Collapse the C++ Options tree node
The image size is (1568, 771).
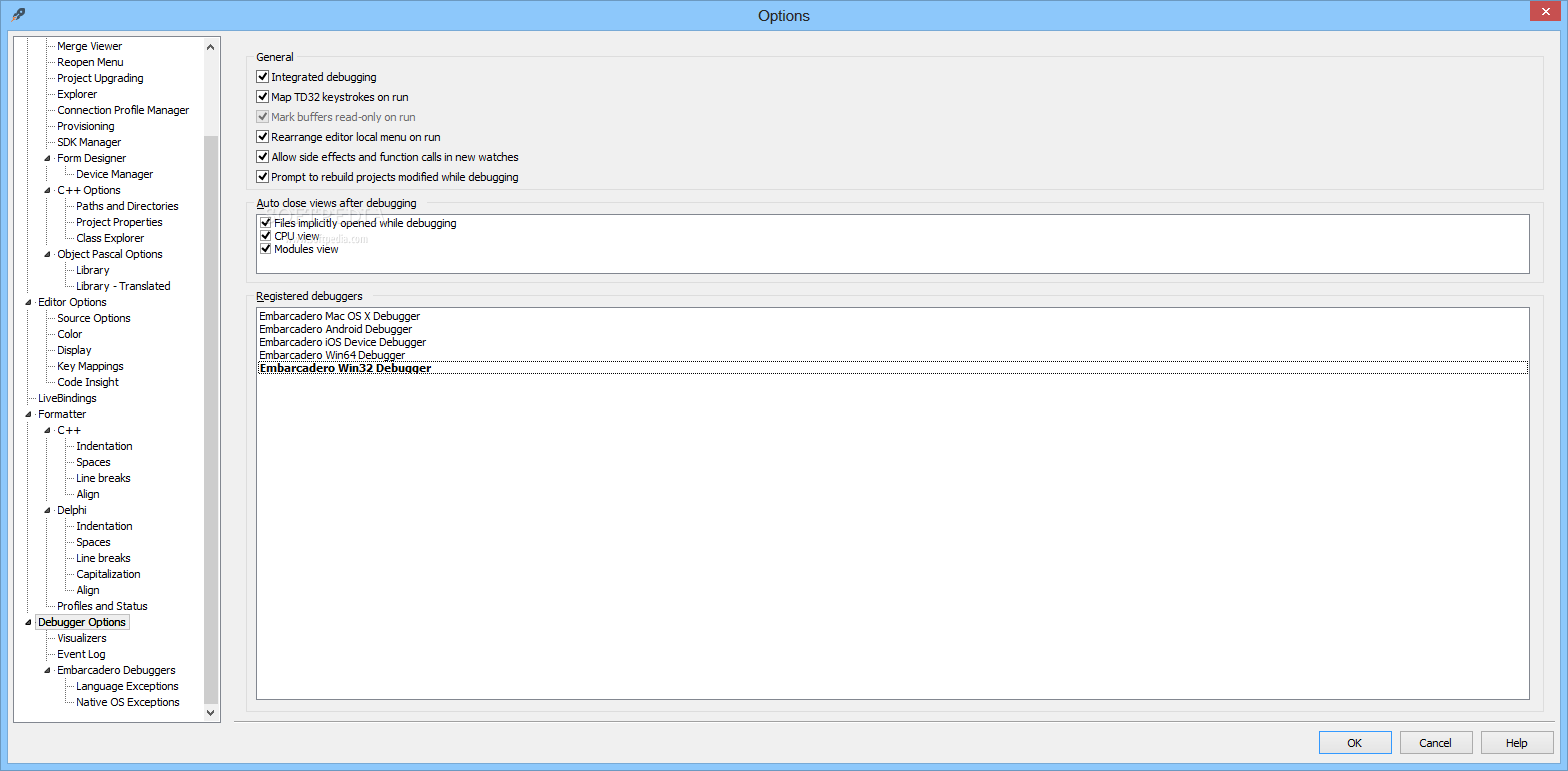click(48, 190)
